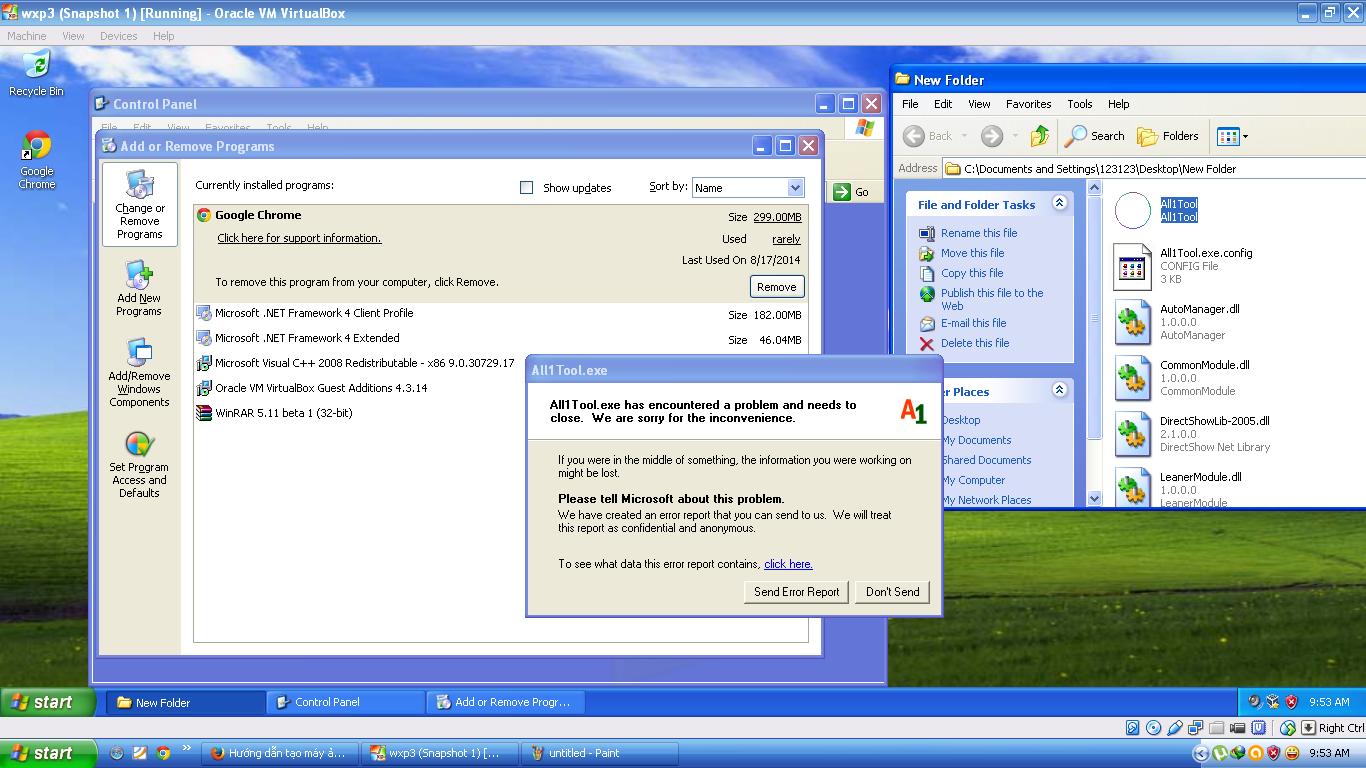Click the 'rarely' usage link

point(786,239)
